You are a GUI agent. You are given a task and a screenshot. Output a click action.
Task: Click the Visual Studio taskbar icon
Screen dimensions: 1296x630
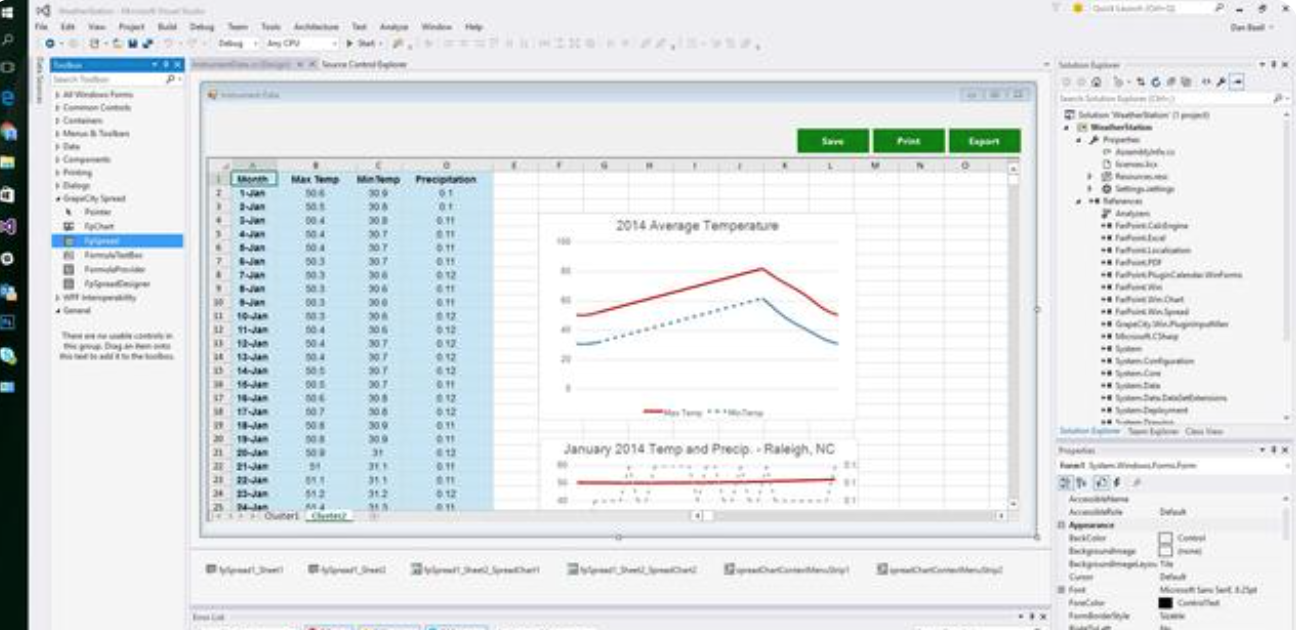[9, 226]
